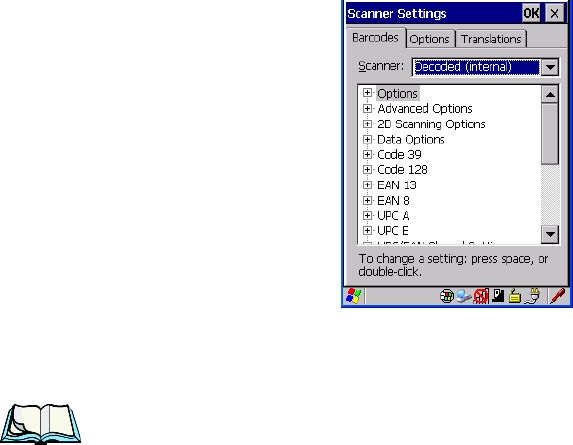Expand the Code 39 node
The width and height of the screenshot is (573, 445).
point(368,155)
